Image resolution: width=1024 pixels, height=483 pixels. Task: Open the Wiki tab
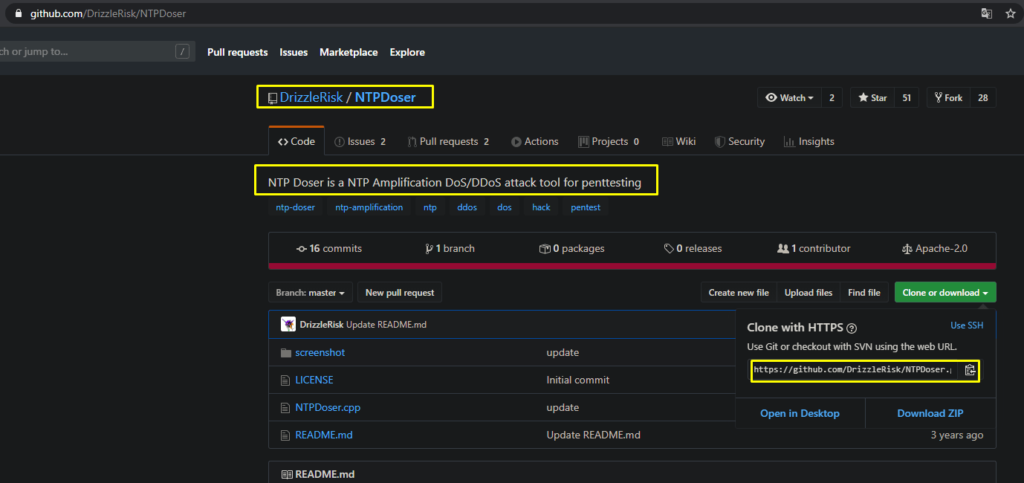pyautogui.click(x=679, y=142)
